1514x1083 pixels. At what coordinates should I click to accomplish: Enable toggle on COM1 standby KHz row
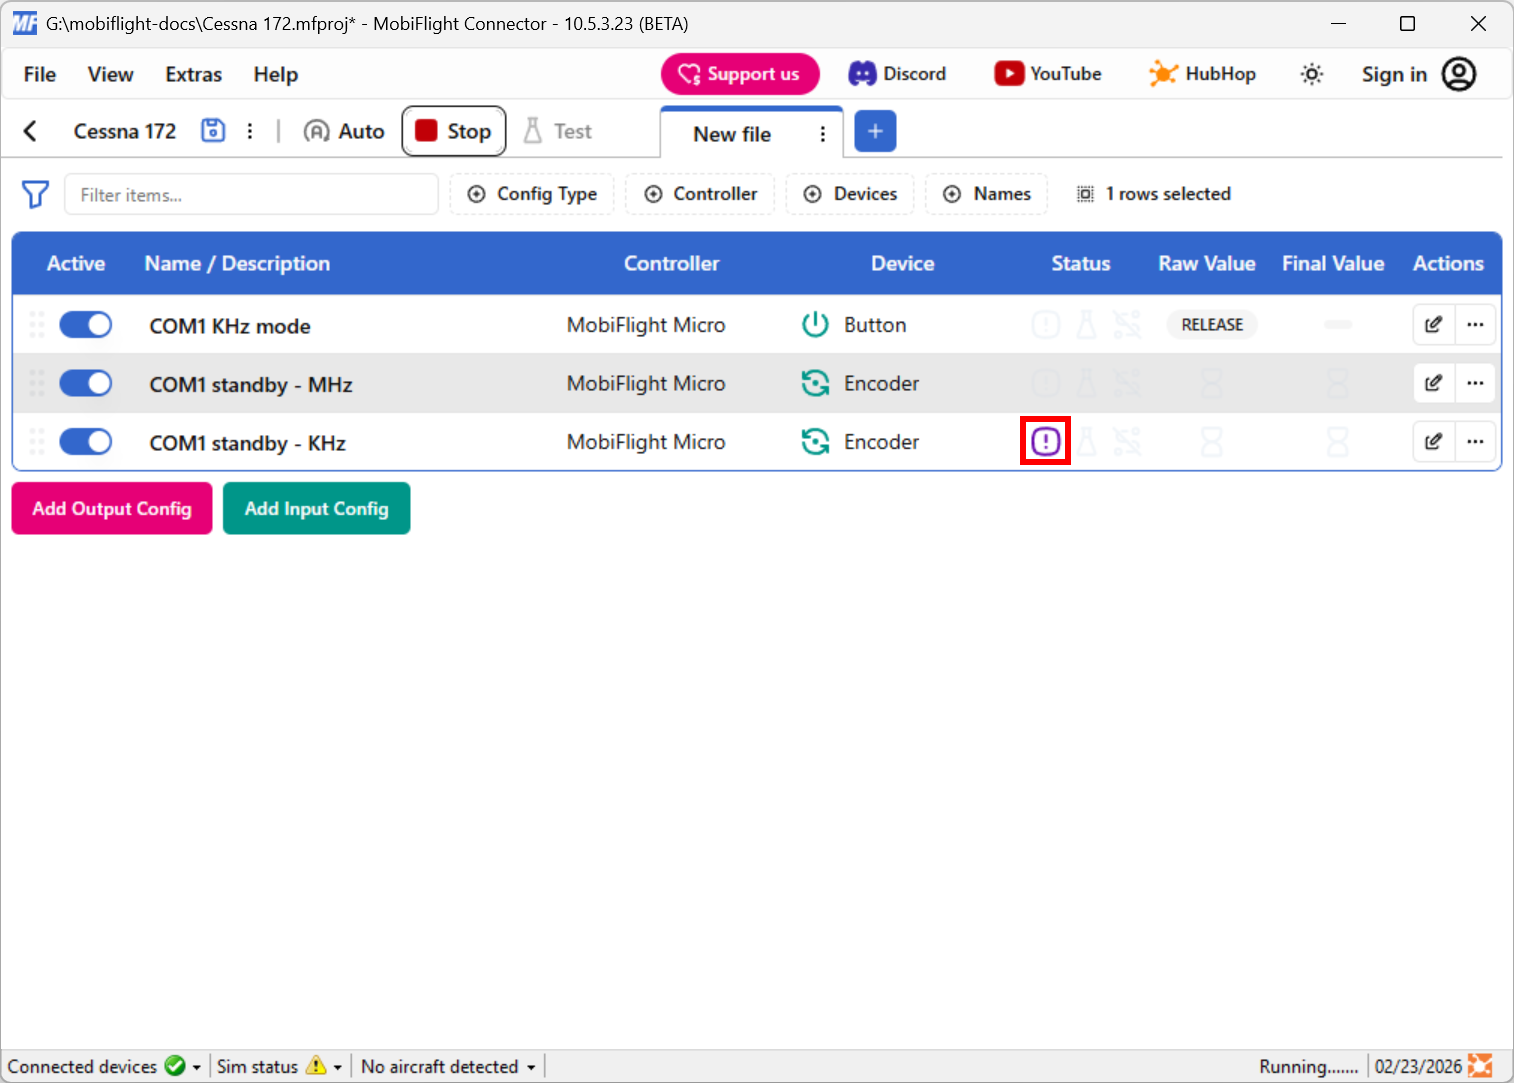(x=85, y=441)
